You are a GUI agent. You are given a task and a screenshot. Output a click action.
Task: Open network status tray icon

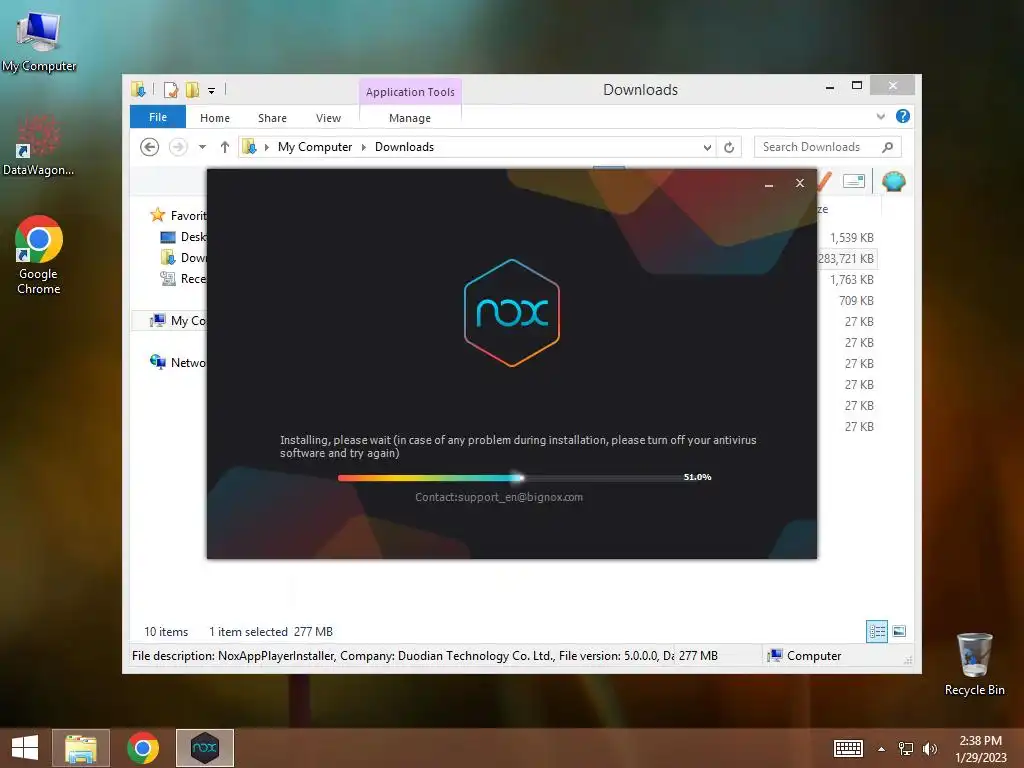[906, 749]
